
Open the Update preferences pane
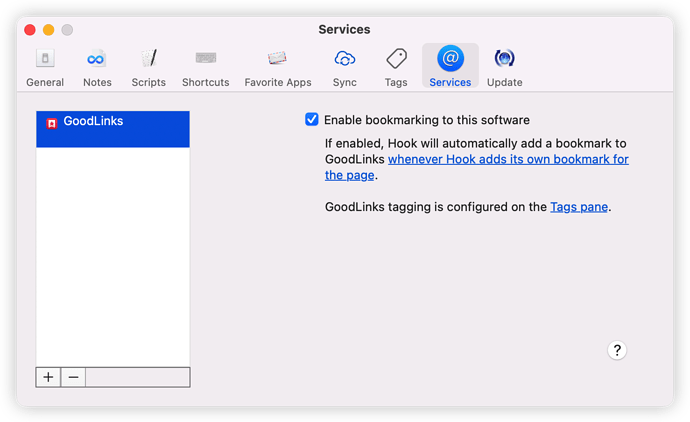click(x=504, y=67)
